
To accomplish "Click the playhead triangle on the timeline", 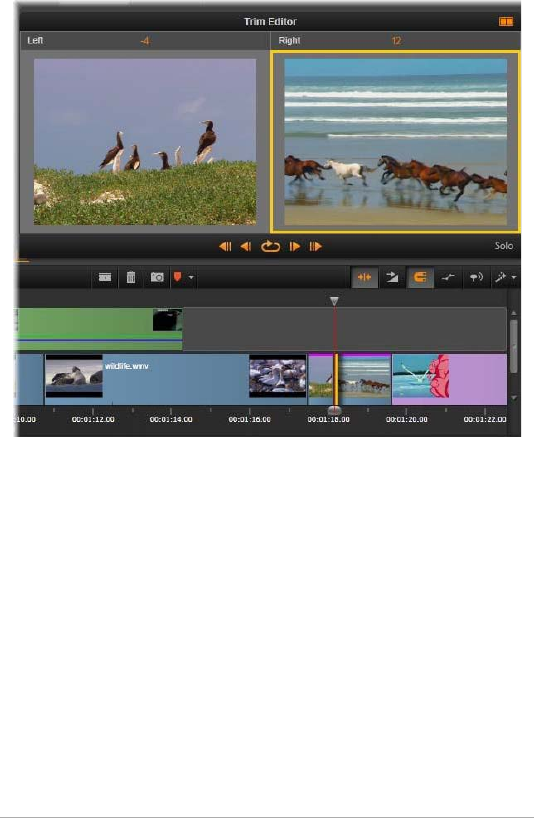I will (x=334, y=301).
